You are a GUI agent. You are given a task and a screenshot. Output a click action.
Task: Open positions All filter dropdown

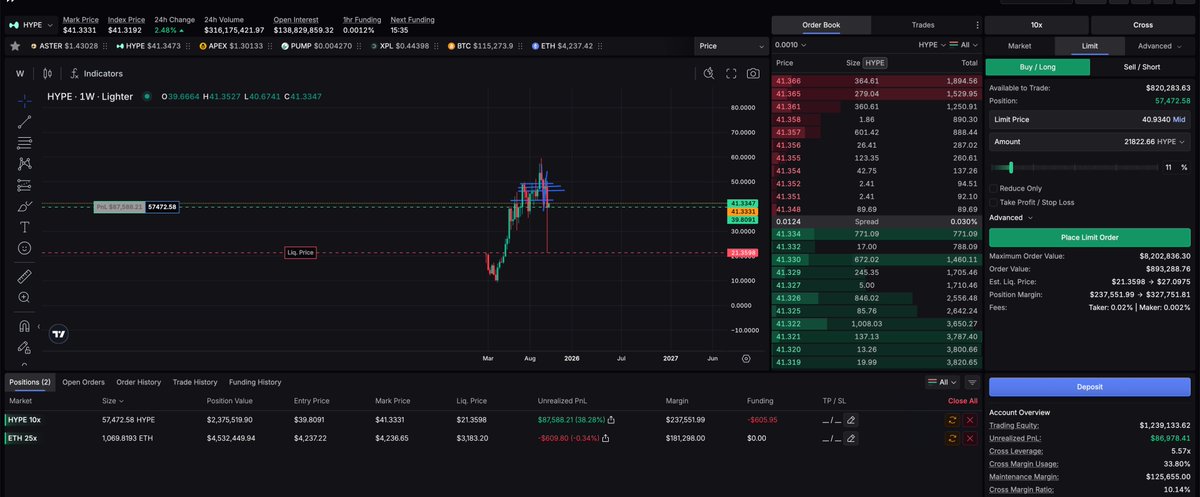click(x=943, y=382)
